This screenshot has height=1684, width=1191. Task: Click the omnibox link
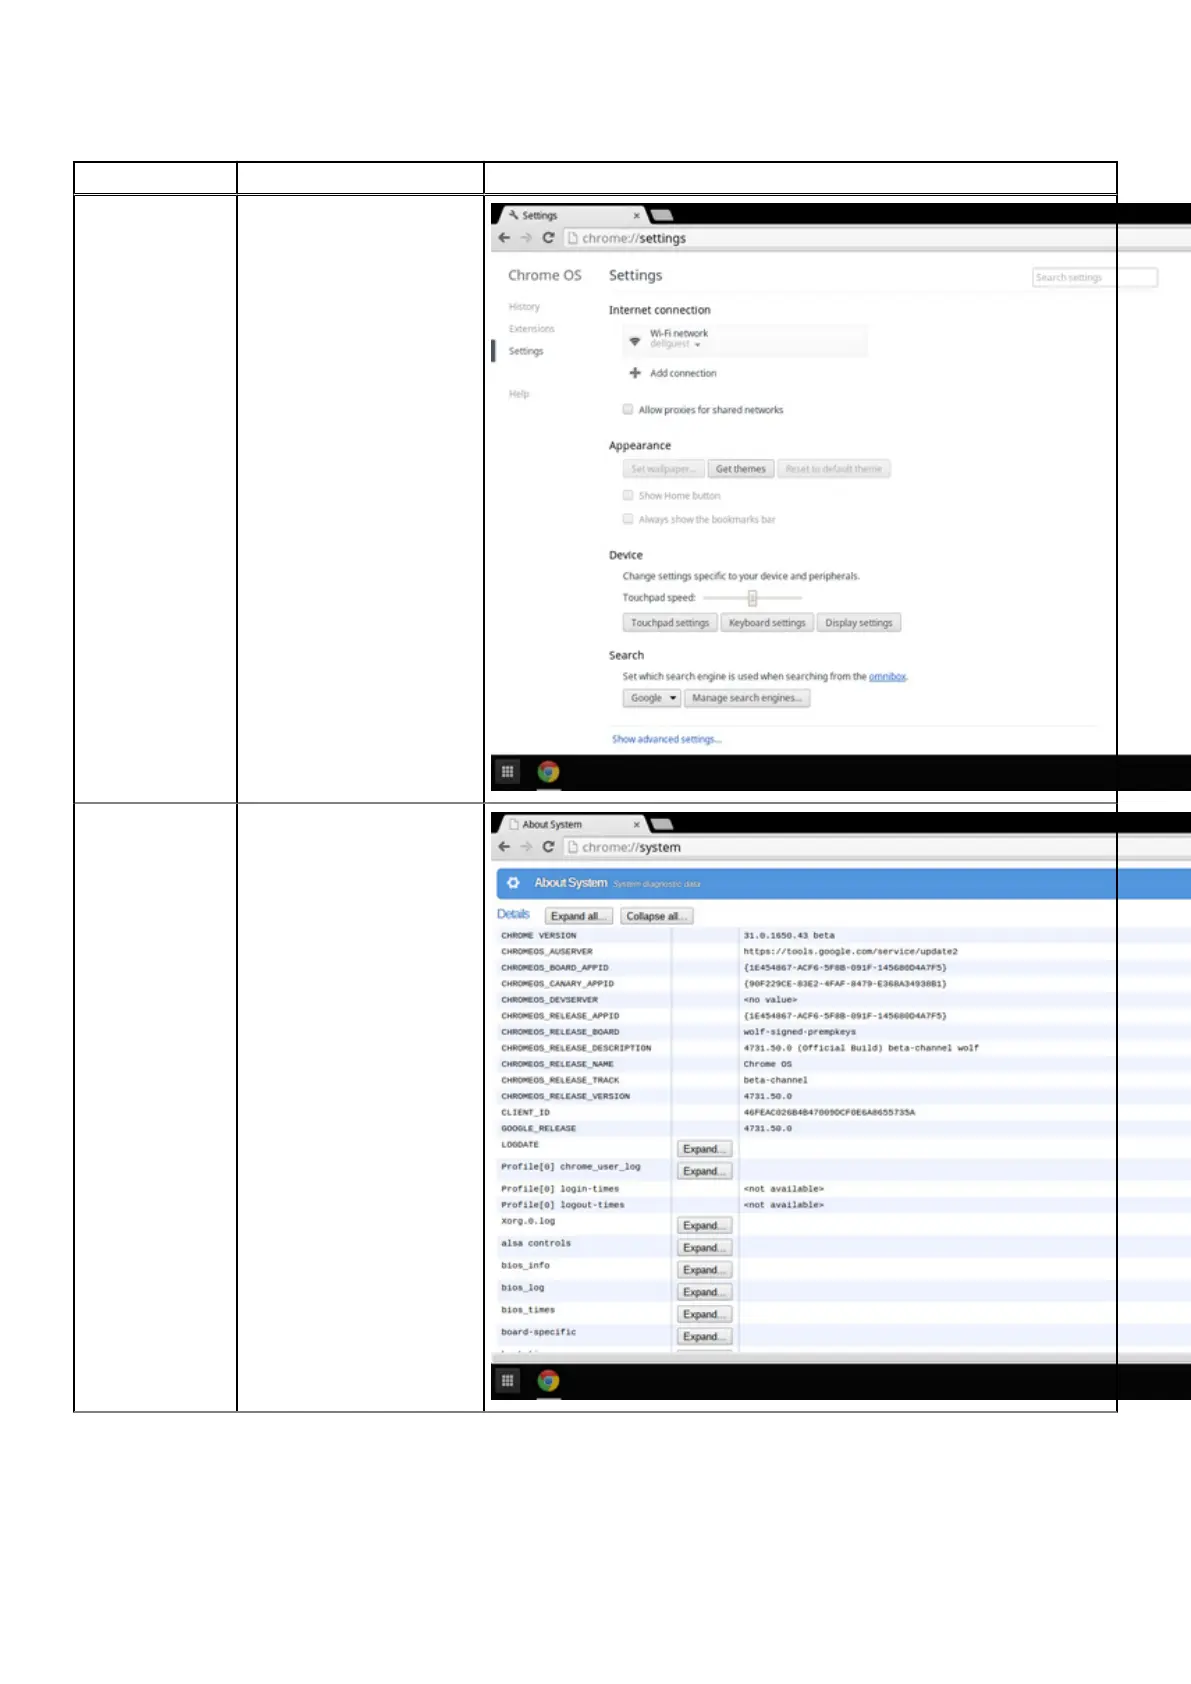887,677
